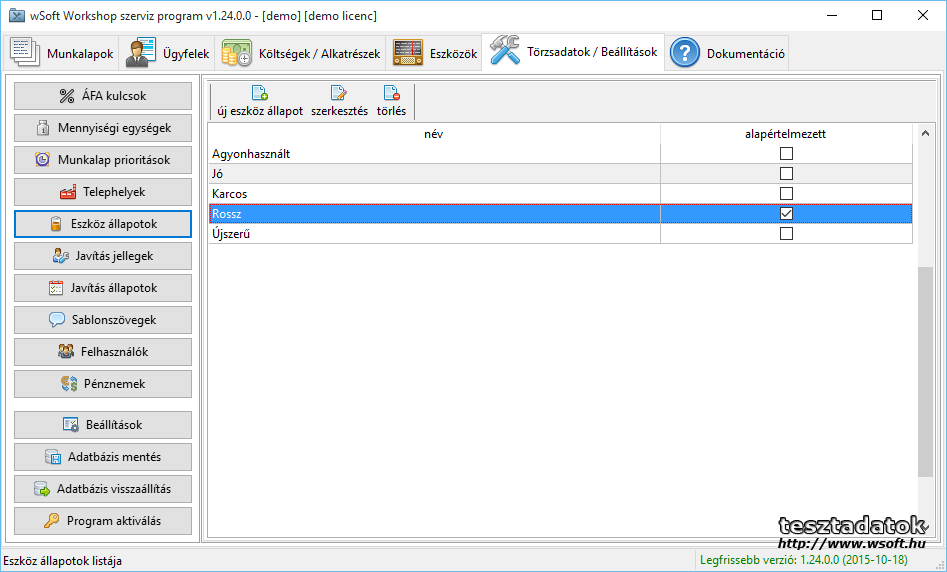947x572 pixels.
Task: Open Javítás állapotok list
Action: pyautogui.click(x=103, y=288)
